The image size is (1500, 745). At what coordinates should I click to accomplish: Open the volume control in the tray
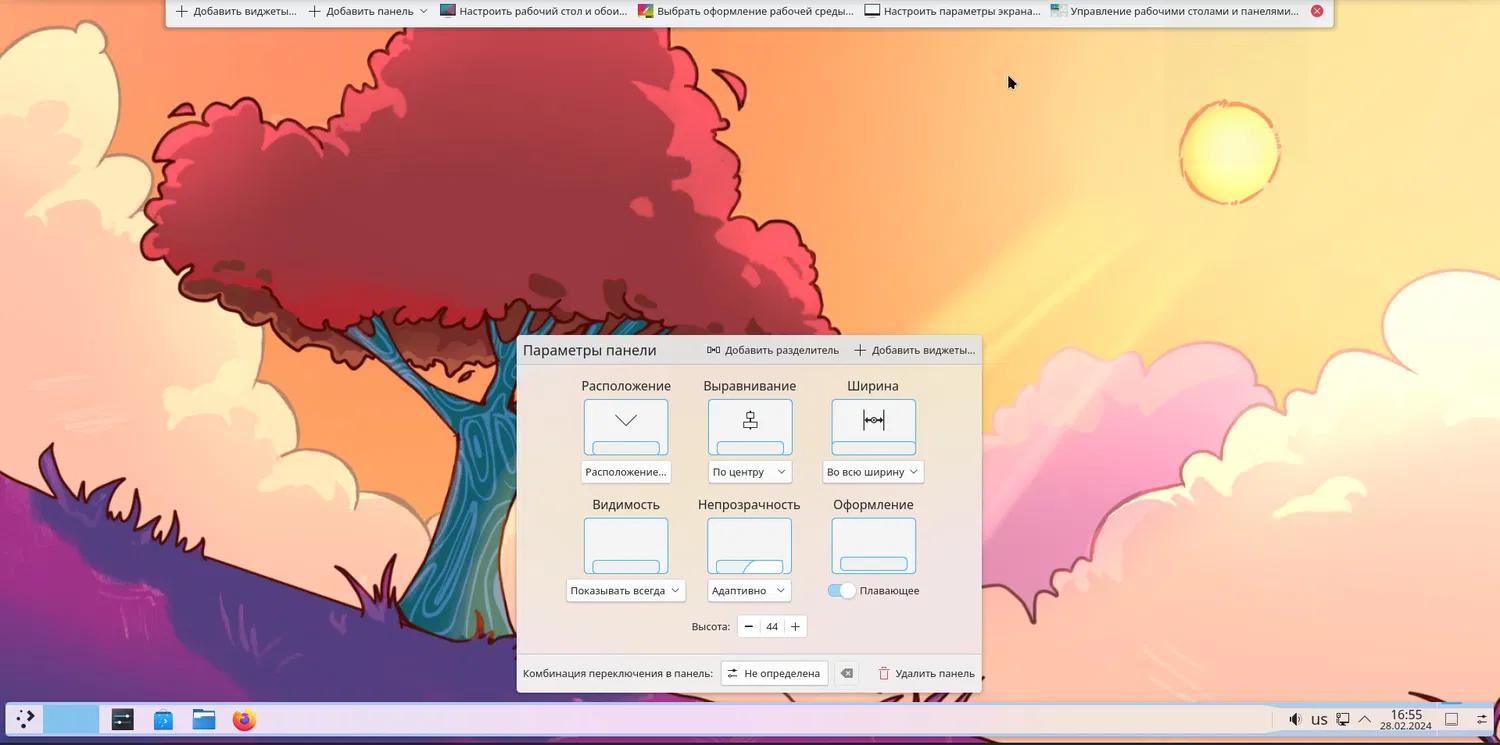click(1295, 719)
